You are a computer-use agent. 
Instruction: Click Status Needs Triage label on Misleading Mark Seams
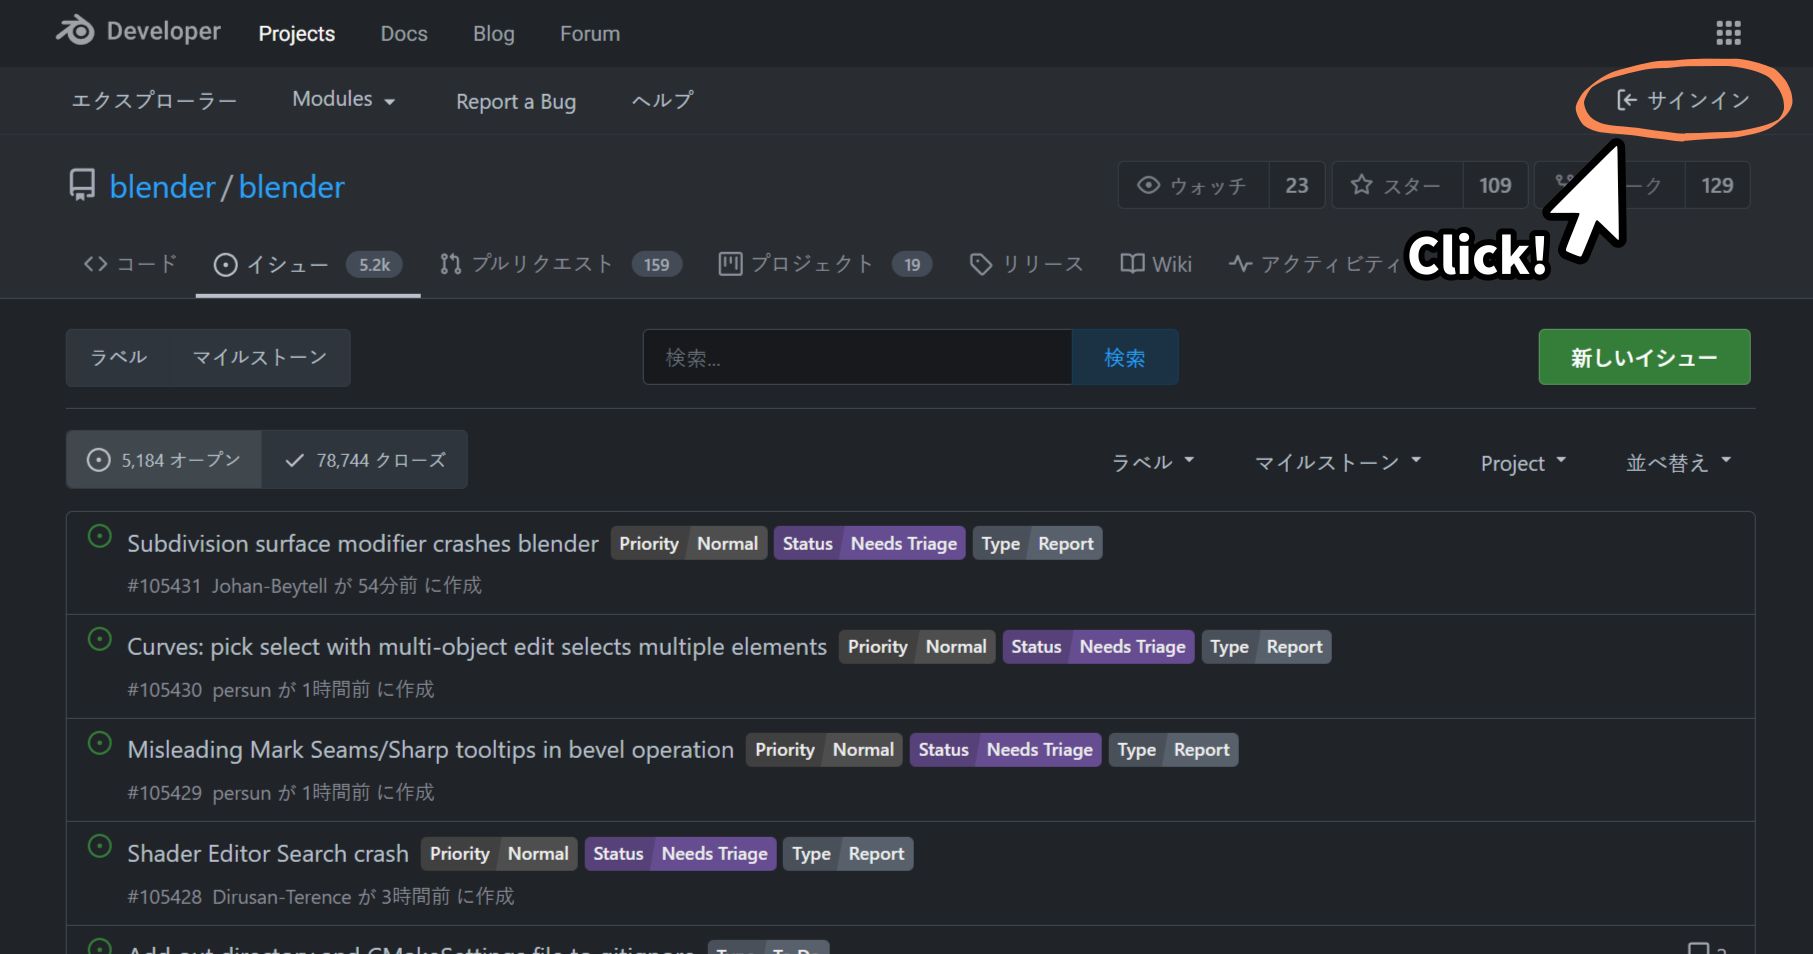(1006, 750)
